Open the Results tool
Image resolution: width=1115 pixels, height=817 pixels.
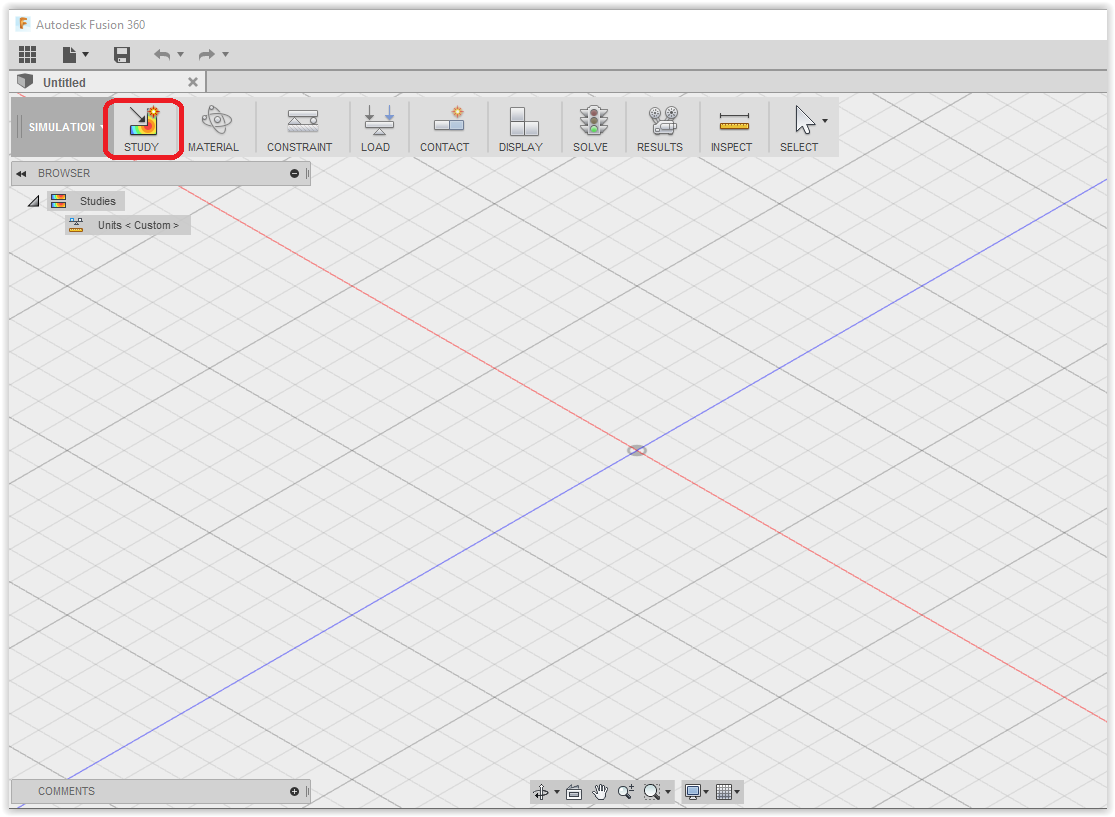(x=659, y=127)
